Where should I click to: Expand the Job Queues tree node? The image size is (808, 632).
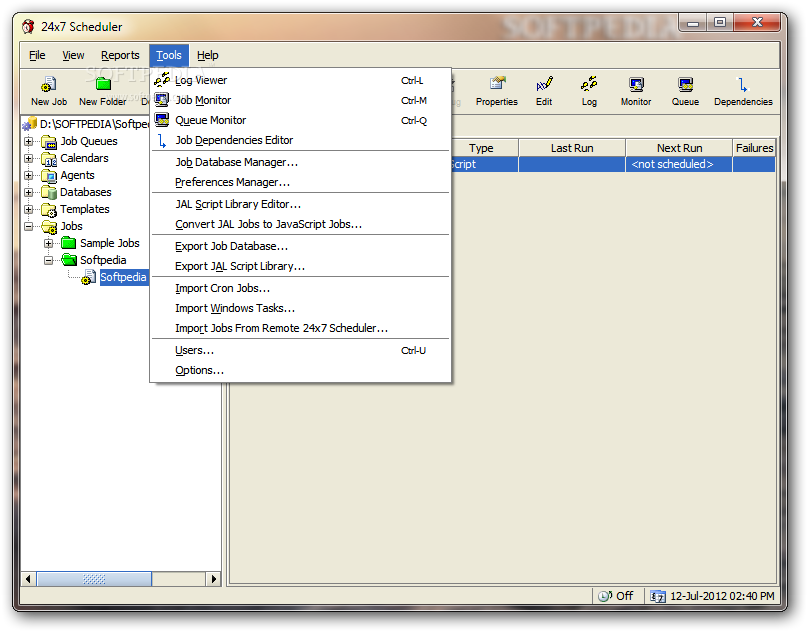pos(28,141)
